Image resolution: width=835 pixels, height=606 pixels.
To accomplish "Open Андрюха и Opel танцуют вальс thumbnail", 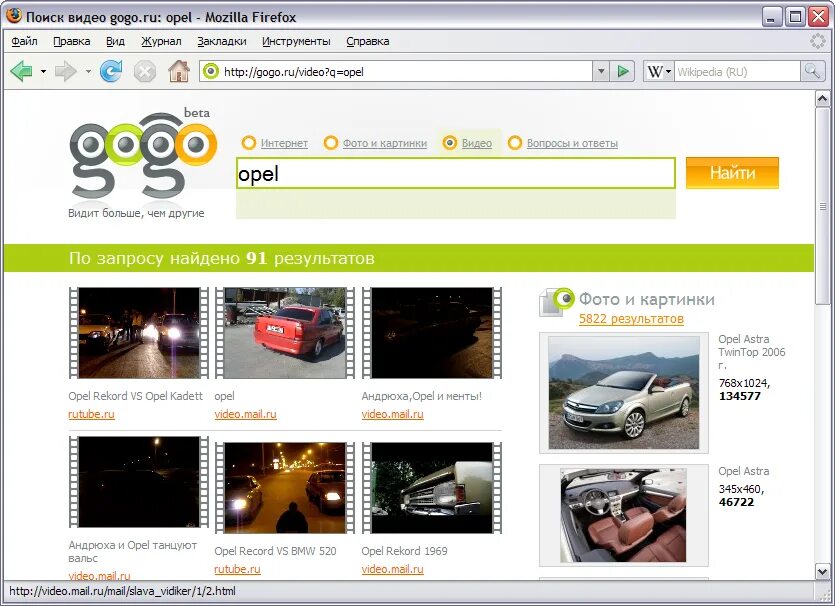I will pos(138,482).
